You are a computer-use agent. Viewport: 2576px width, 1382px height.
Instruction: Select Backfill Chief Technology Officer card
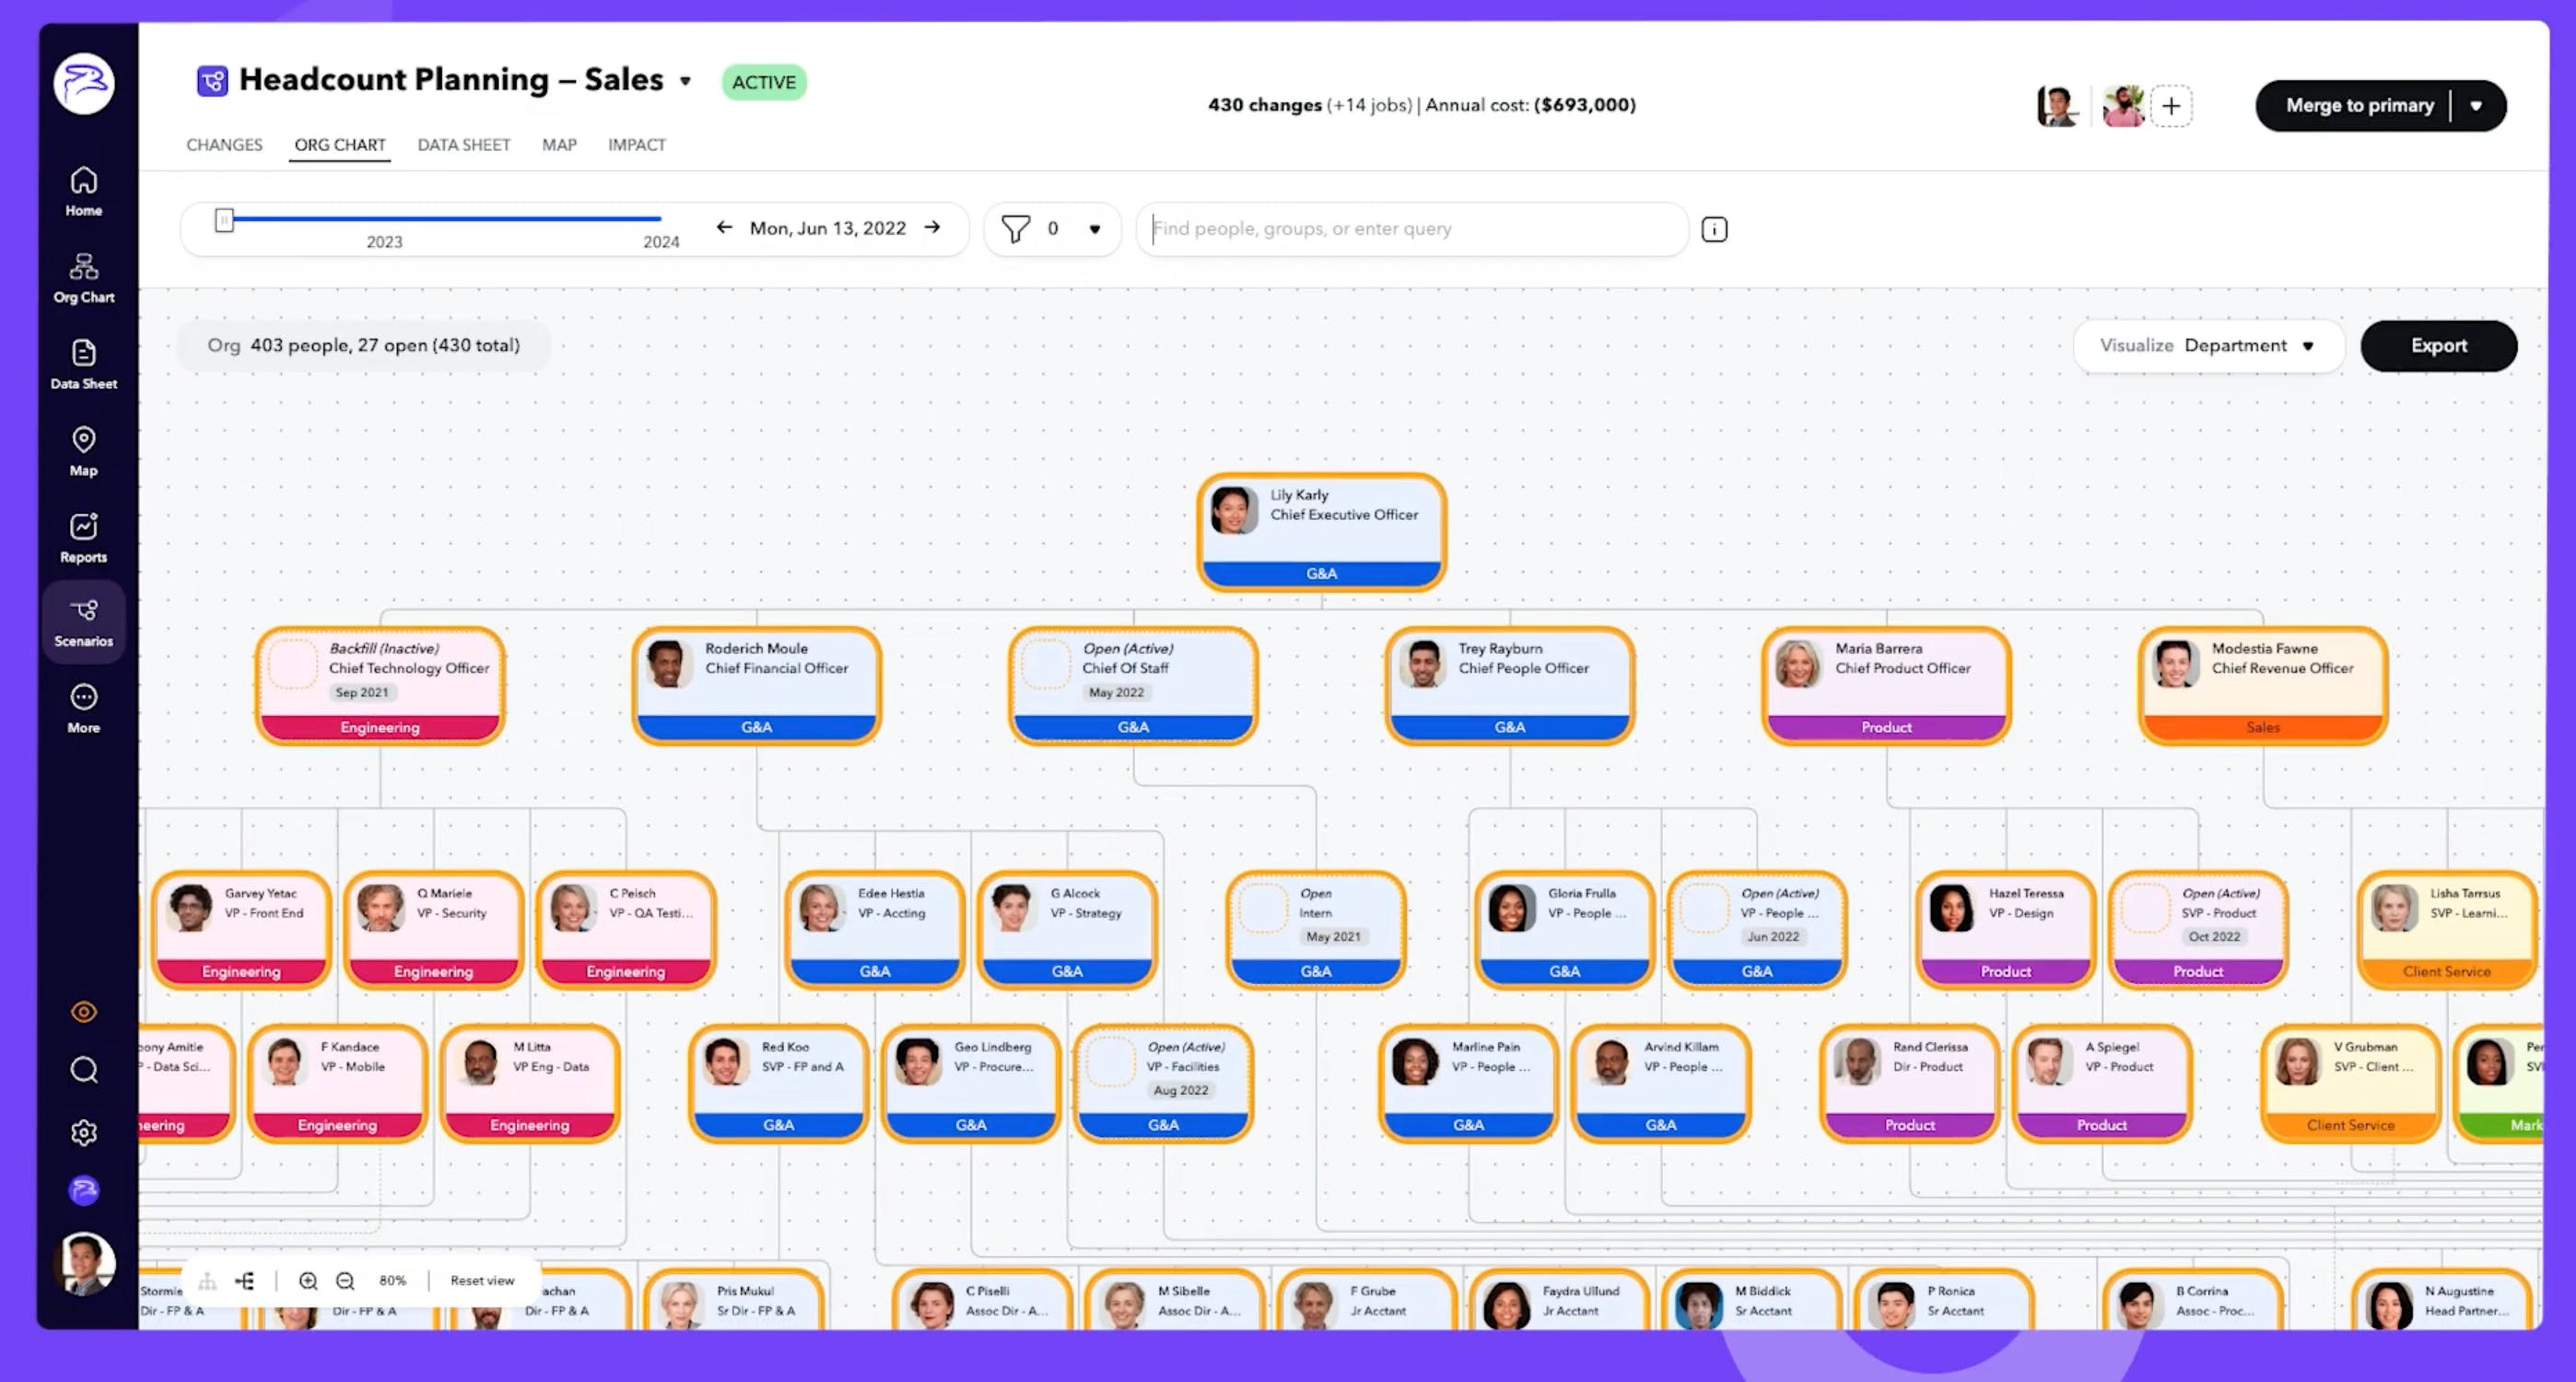pyautogui.click(x=380, y=686)
